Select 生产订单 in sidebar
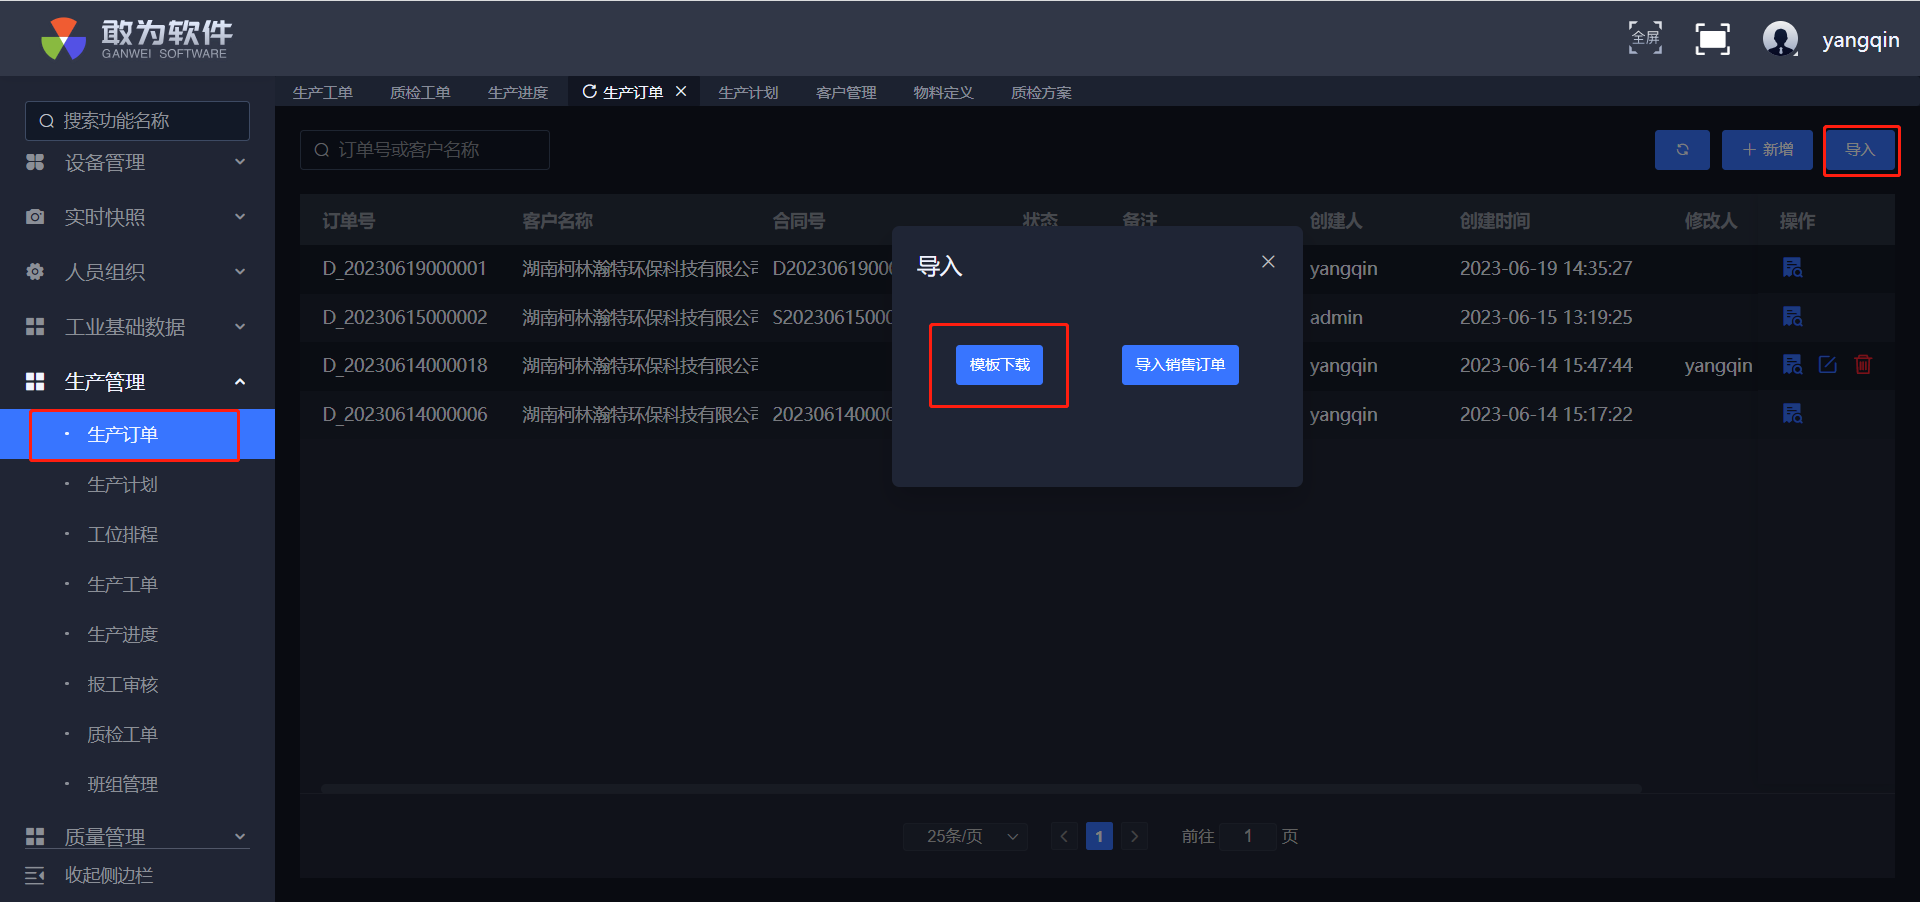Image resolution: width=1920 pixels, height=902 pixels. tap(137, 434)
